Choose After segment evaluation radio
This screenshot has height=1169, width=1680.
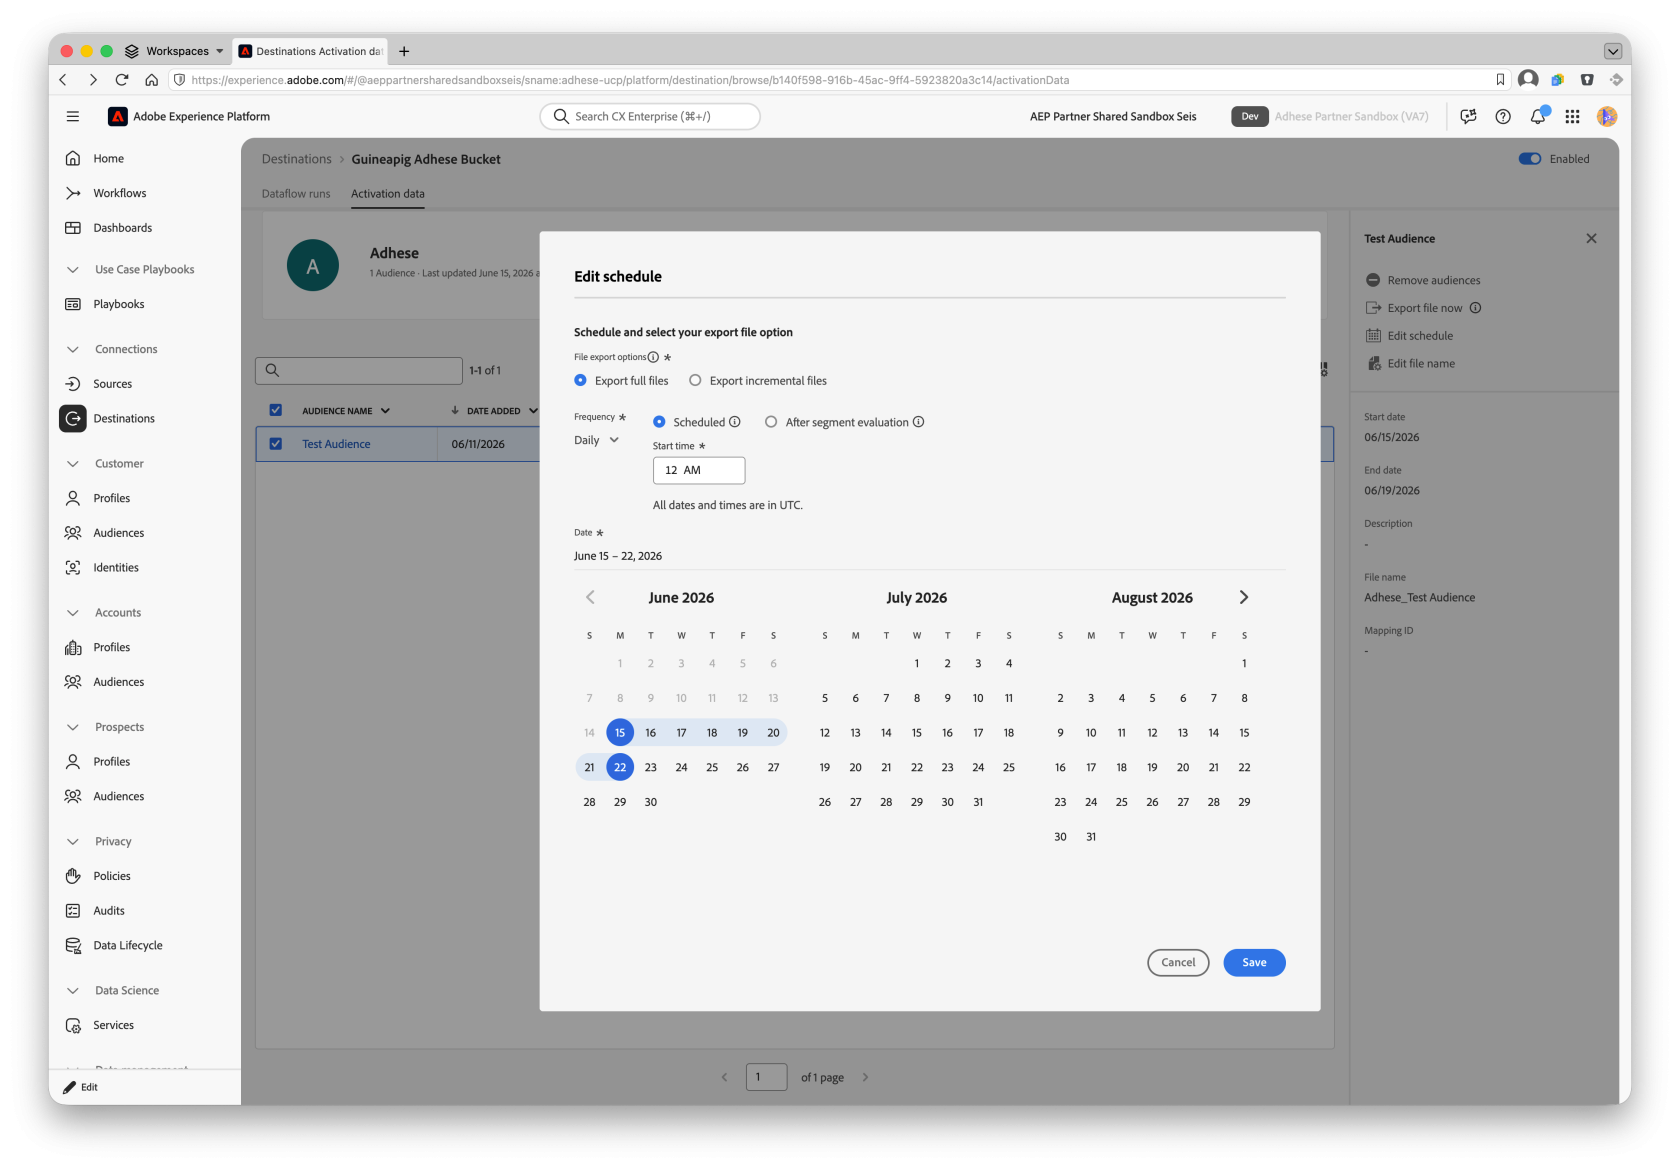pos(771,422)
